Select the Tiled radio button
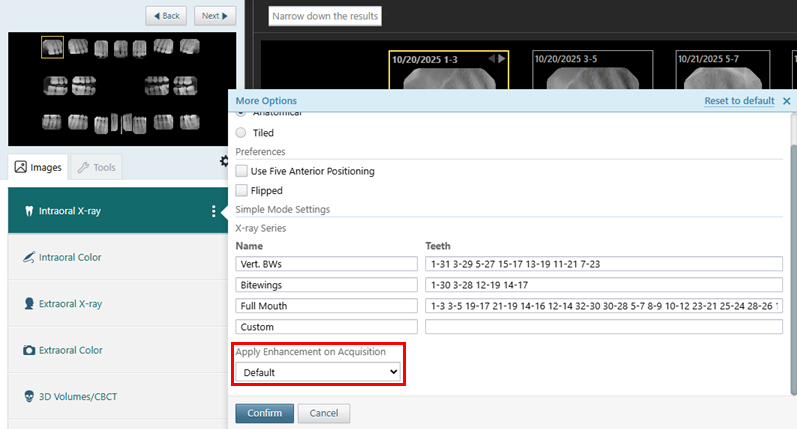The width and height of the screenshot is (797, 429). click(241, 132)
